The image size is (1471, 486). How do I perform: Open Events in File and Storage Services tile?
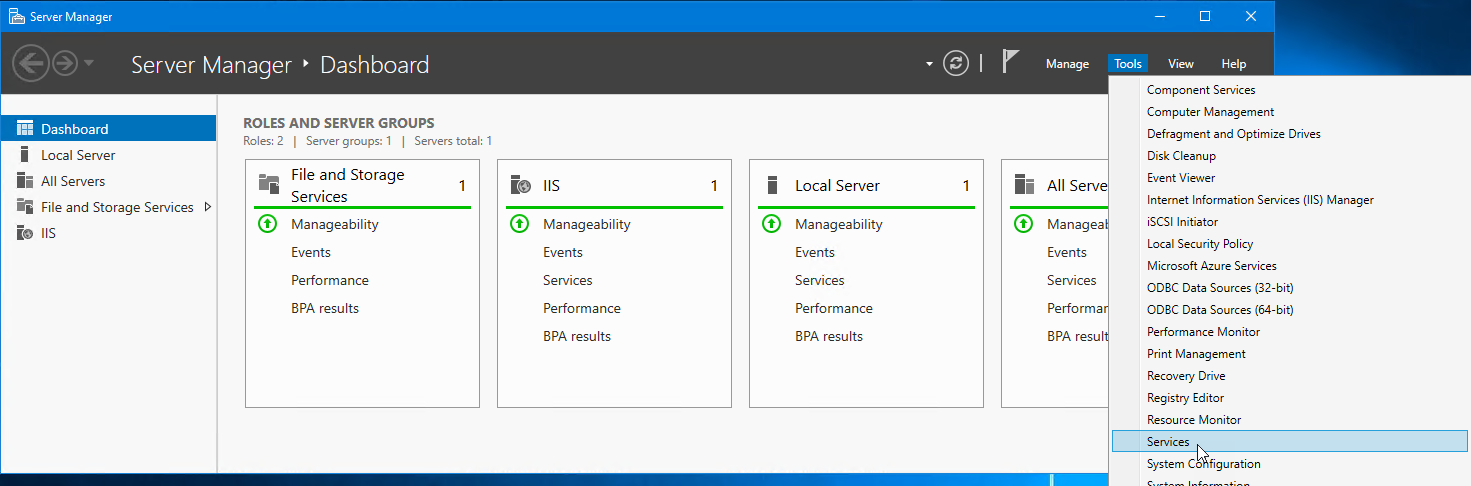pyautogui.click(x=311, y=252)
